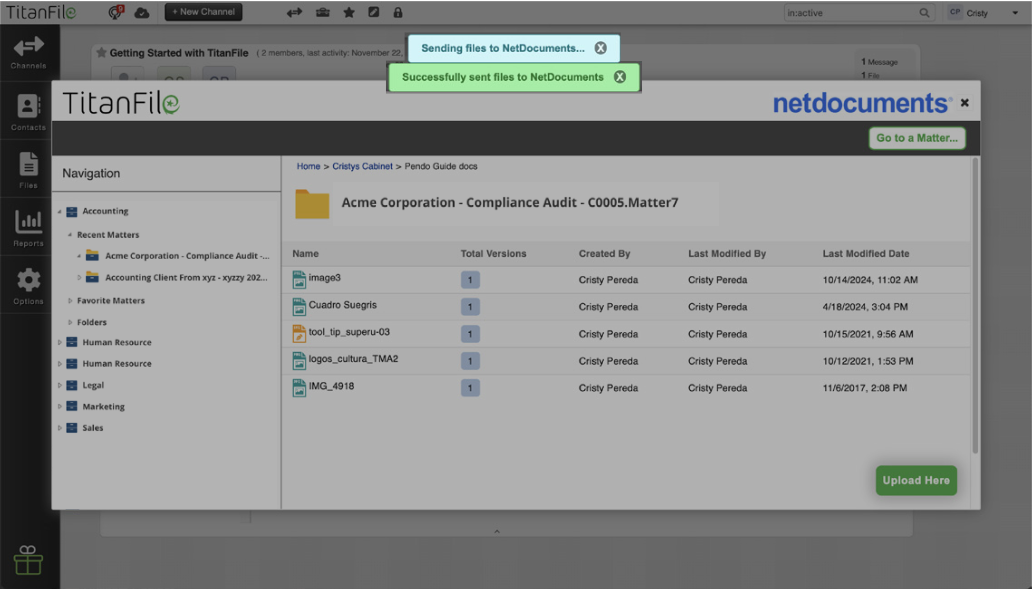The width and height of the screenshot is (1032, 590).
Task: Click version badge for IMG_4918
Action: pyautogui.click(x=470, y=388)
